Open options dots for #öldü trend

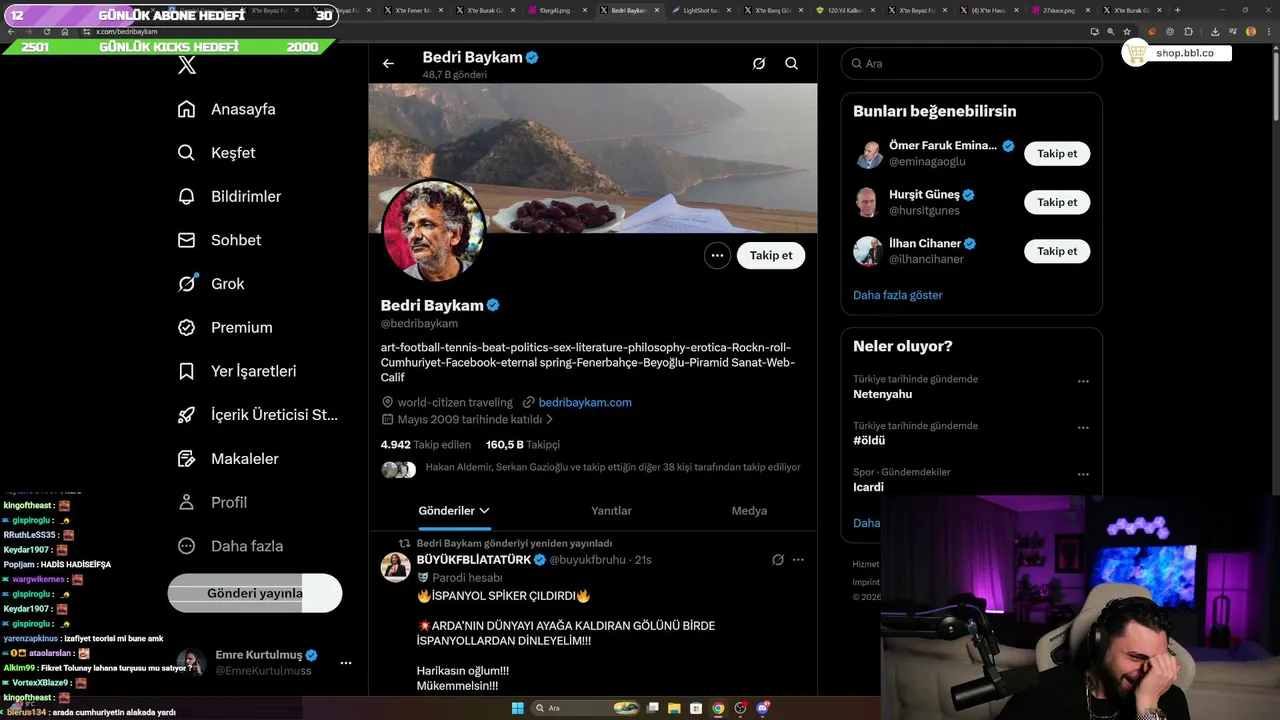click(1083, 427)
